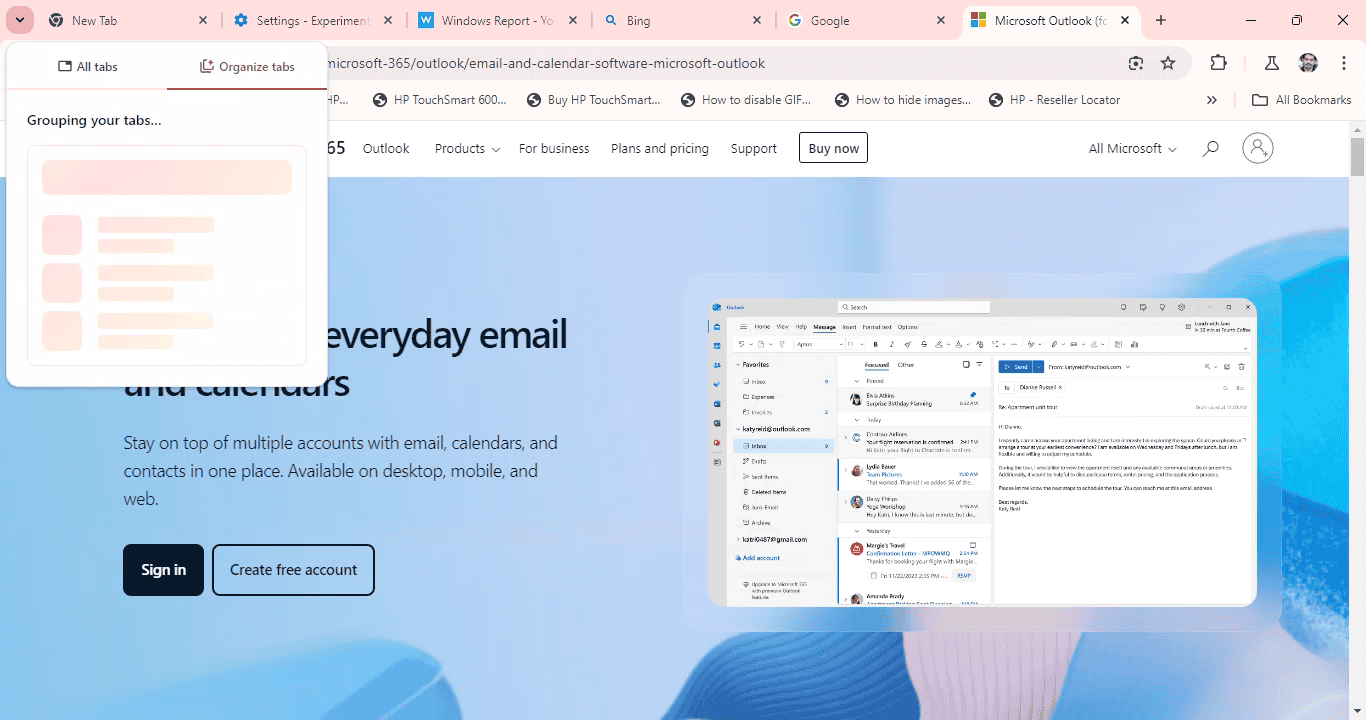Open Chrome Labs flask icon
1366x720 pixels.
(x=1272, y=63)
